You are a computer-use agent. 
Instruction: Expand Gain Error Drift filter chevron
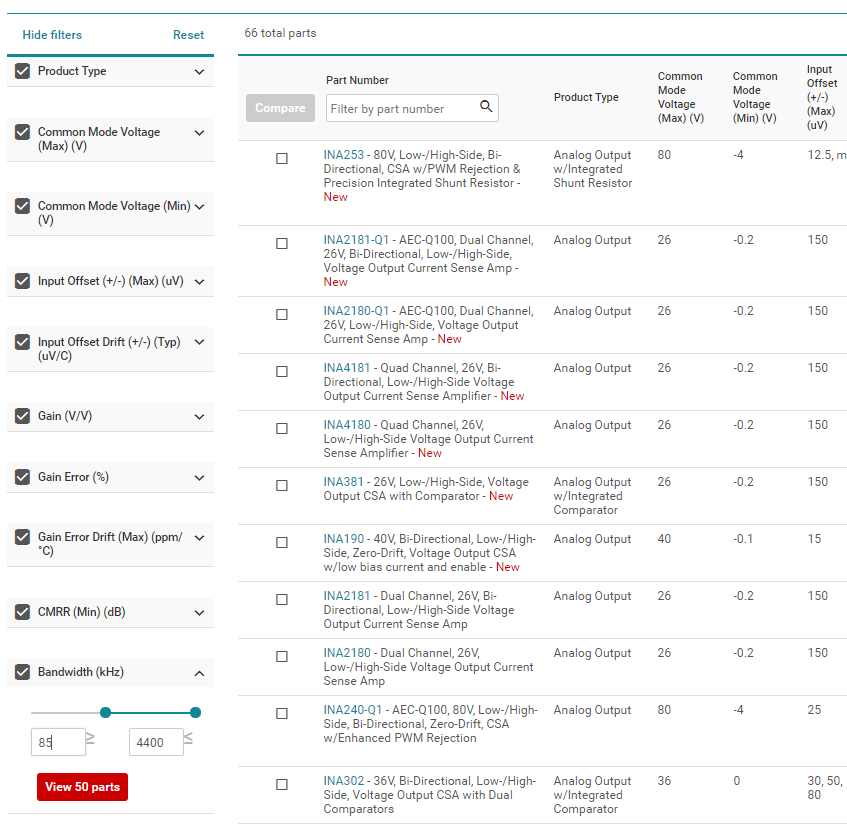(199, 538)
